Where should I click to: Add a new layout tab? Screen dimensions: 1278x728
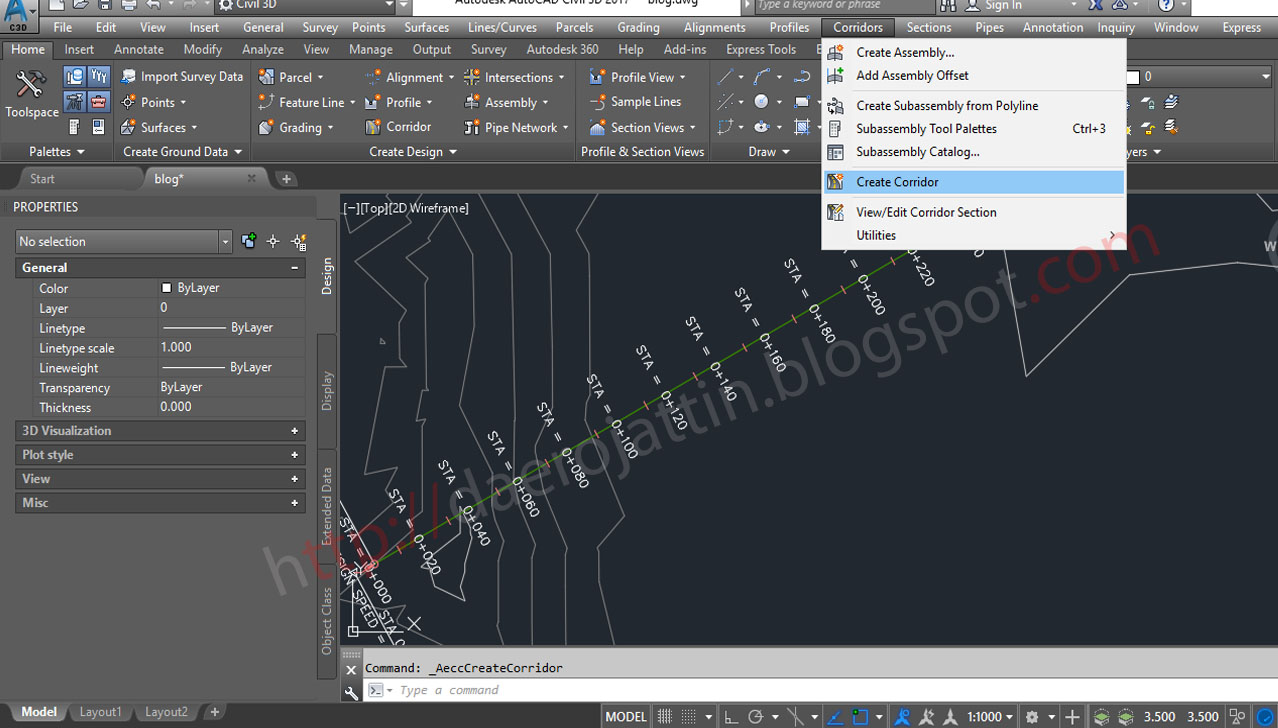[214, 712]
